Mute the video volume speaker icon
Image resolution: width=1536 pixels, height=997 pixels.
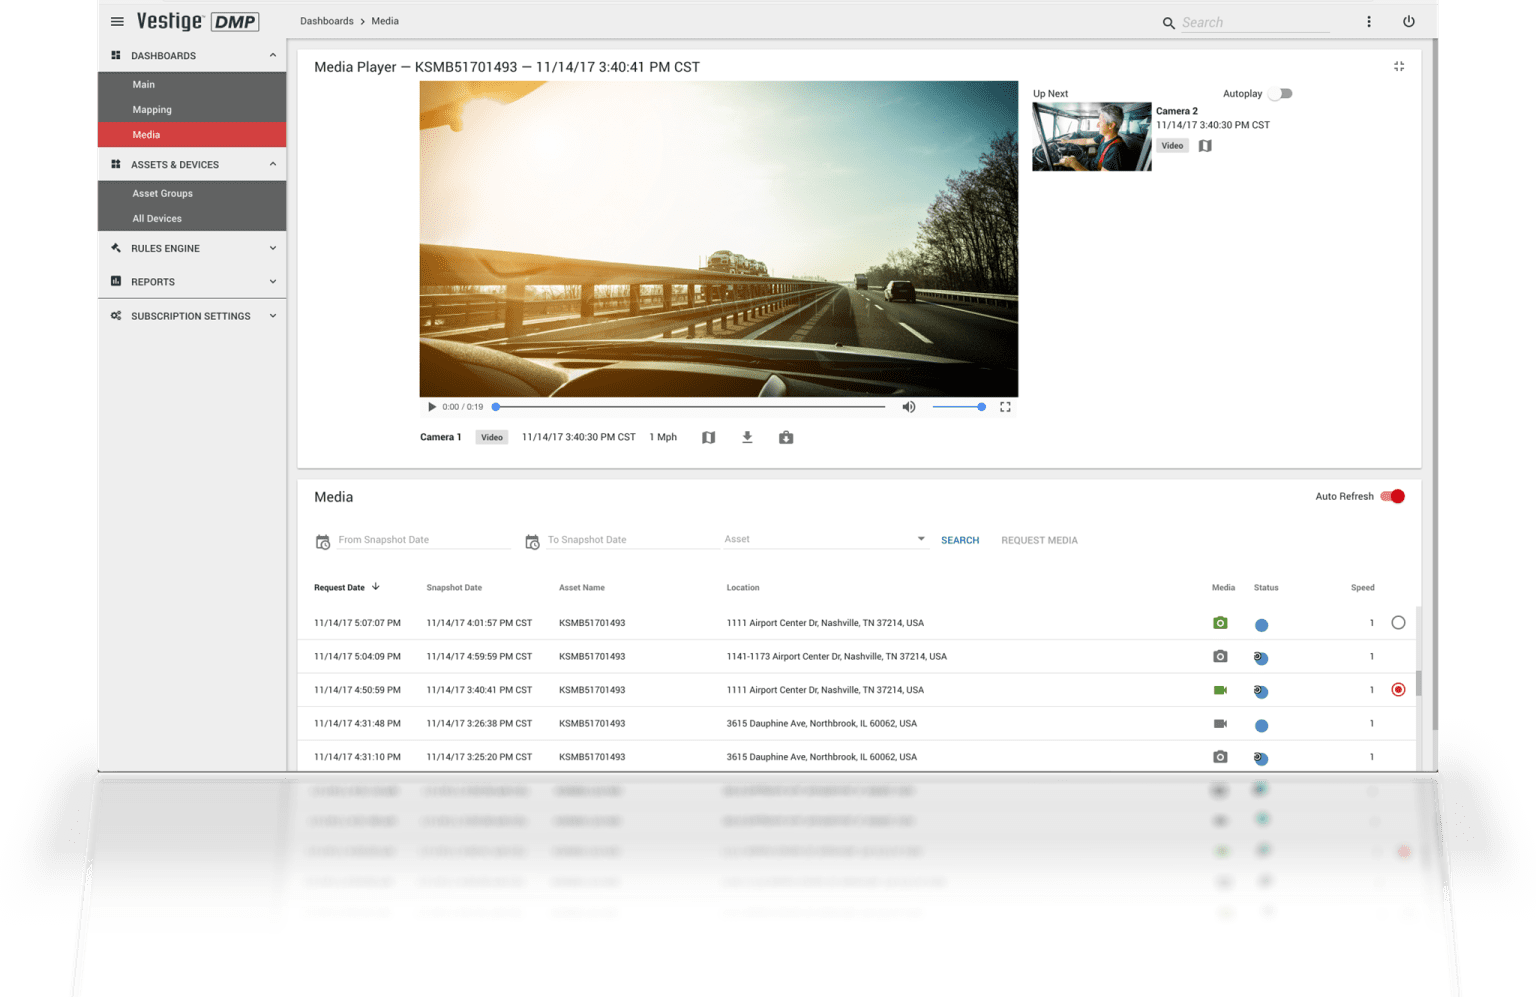point(909,407)
